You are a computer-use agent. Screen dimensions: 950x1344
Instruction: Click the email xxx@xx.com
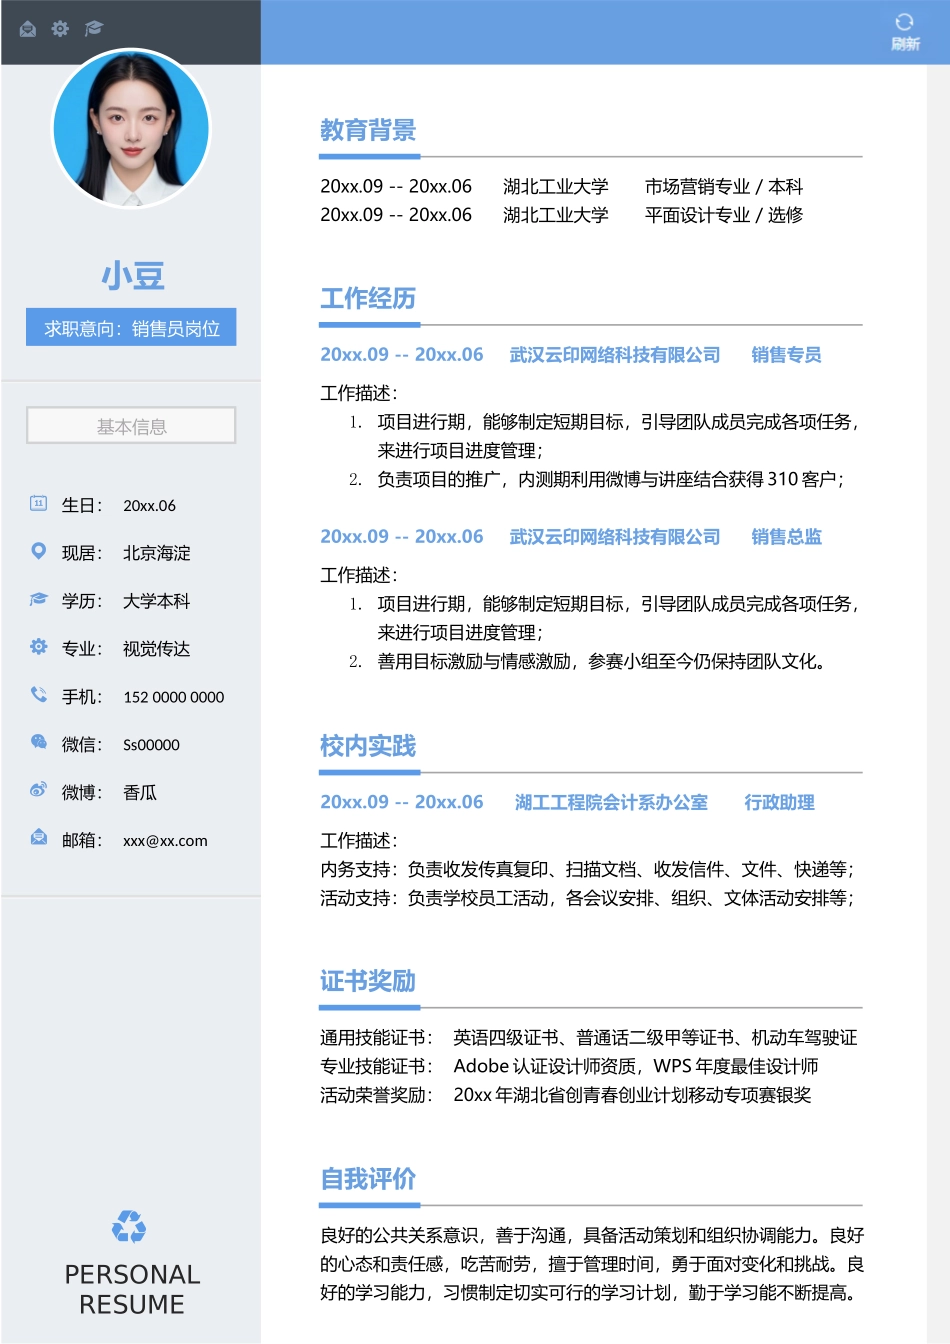166,841
